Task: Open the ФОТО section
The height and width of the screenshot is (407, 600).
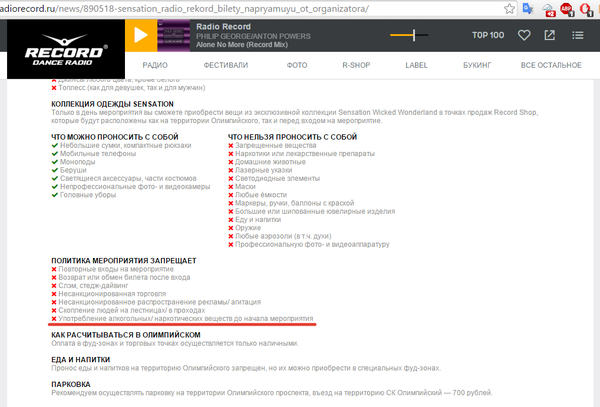Action: (297, 65)
